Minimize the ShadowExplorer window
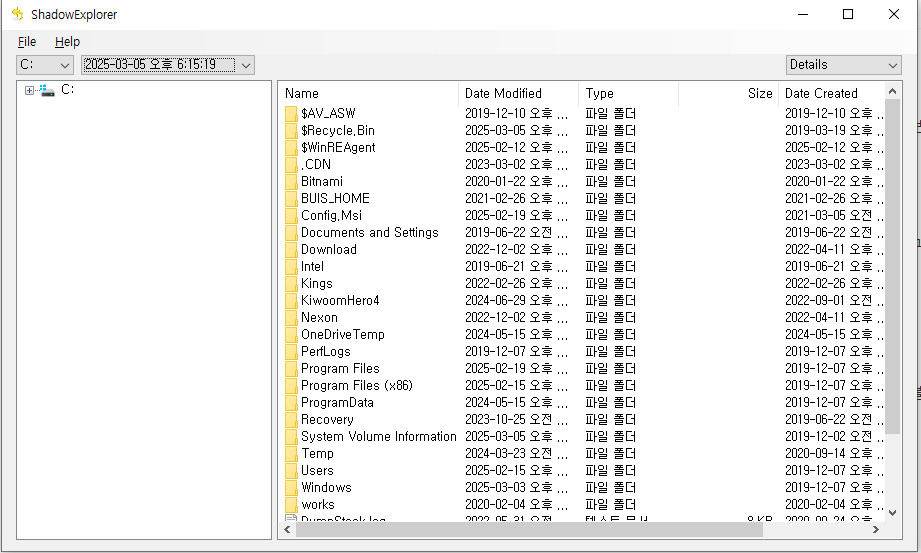Screen dimensions: 921x553 [x=803, y=14]
